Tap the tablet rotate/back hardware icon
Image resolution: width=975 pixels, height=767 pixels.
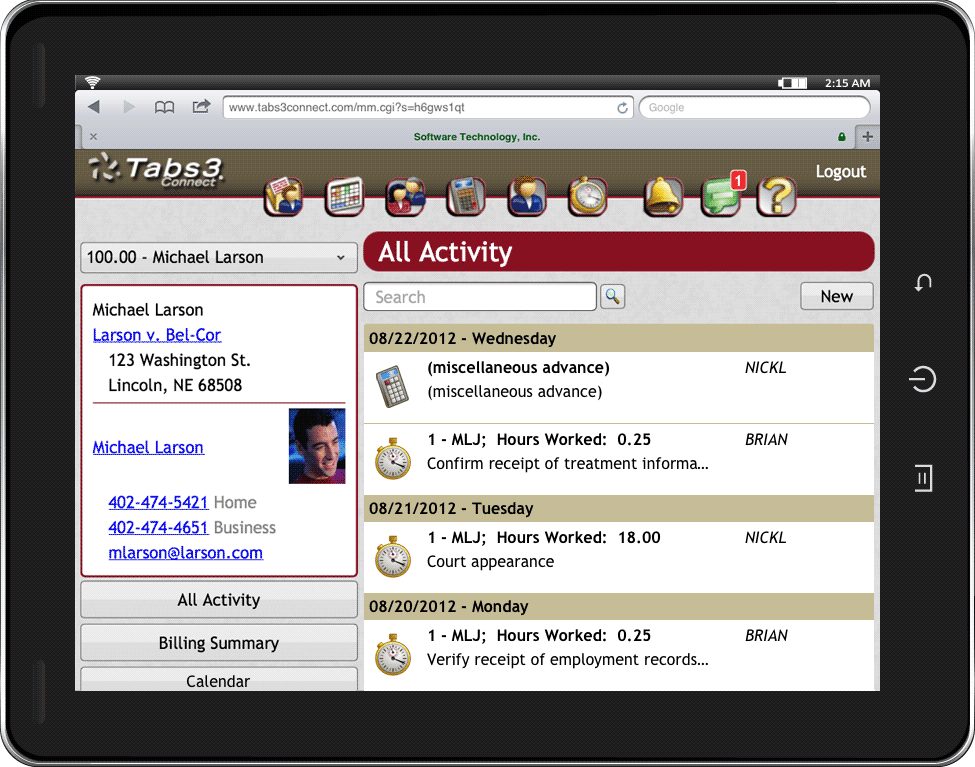point(923,282)
